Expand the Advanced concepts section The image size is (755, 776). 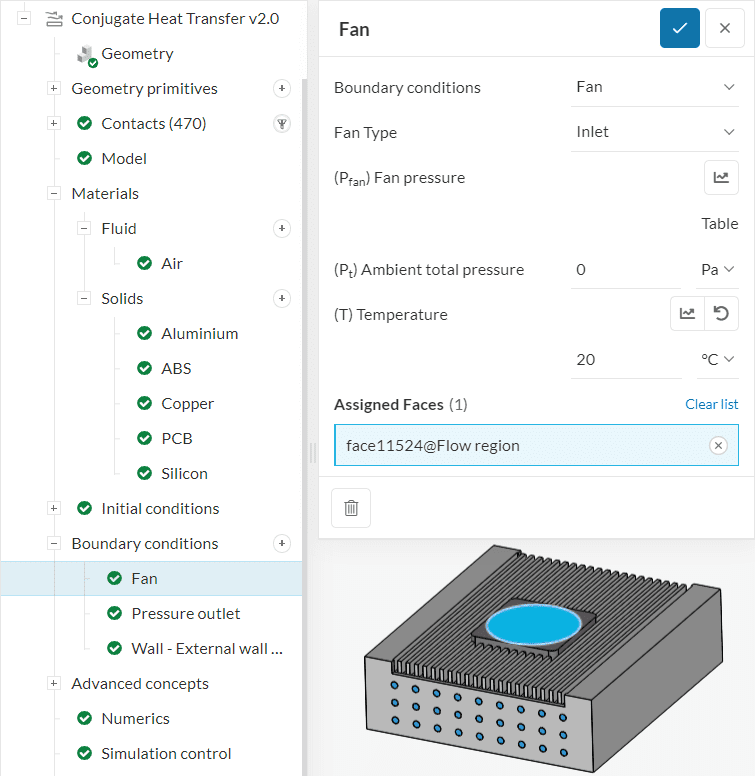(x=54, y=684)
